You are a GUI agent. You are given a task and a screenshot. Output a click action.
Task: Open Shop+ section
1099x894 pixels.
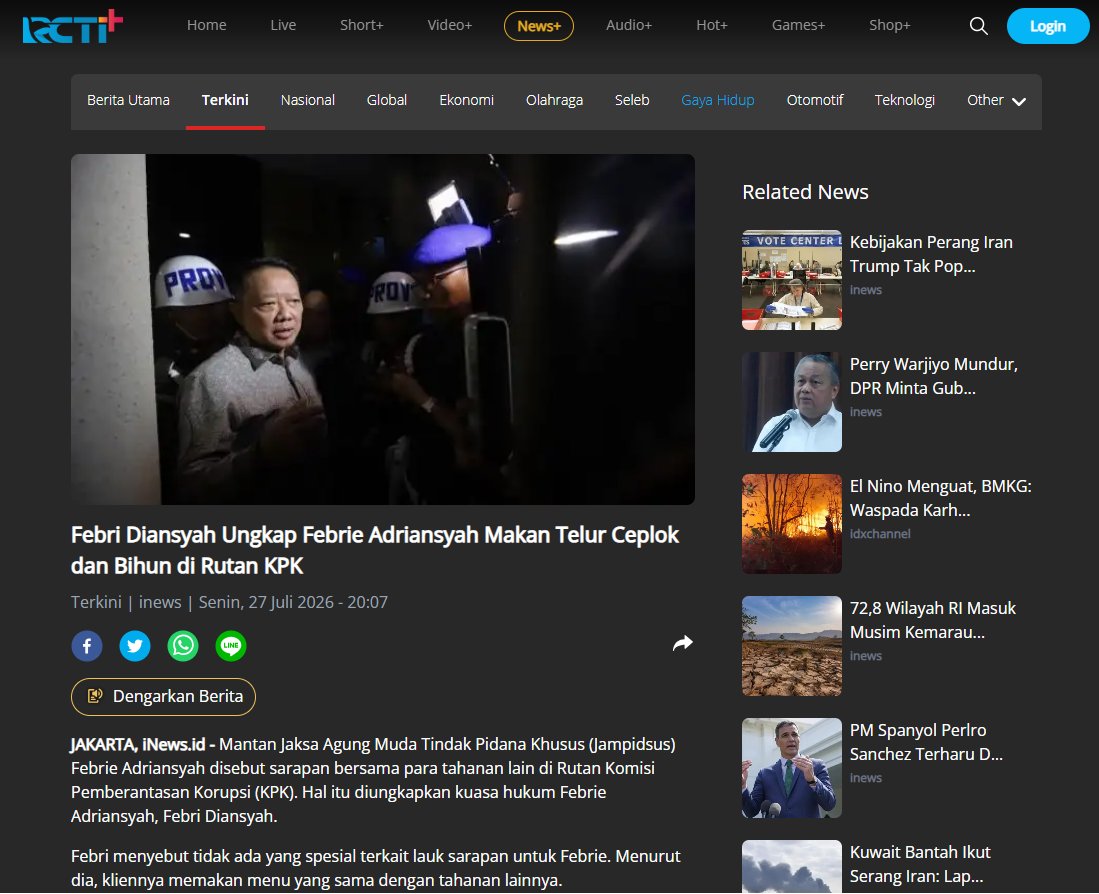point(889,25)
